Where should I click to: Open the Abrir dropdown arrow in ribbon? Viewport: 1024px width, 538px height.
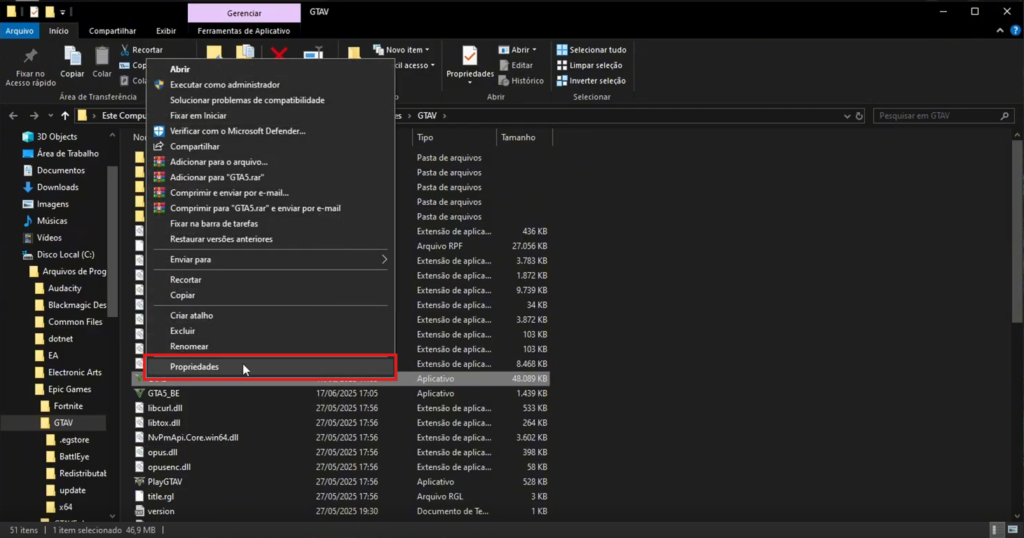534,50
